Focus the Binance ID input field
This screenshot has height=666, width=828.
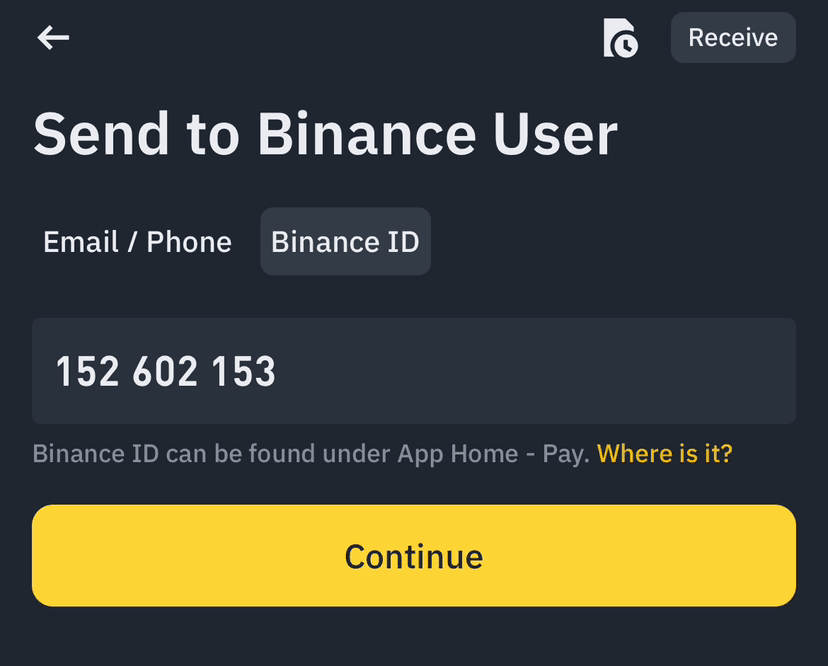414,371
